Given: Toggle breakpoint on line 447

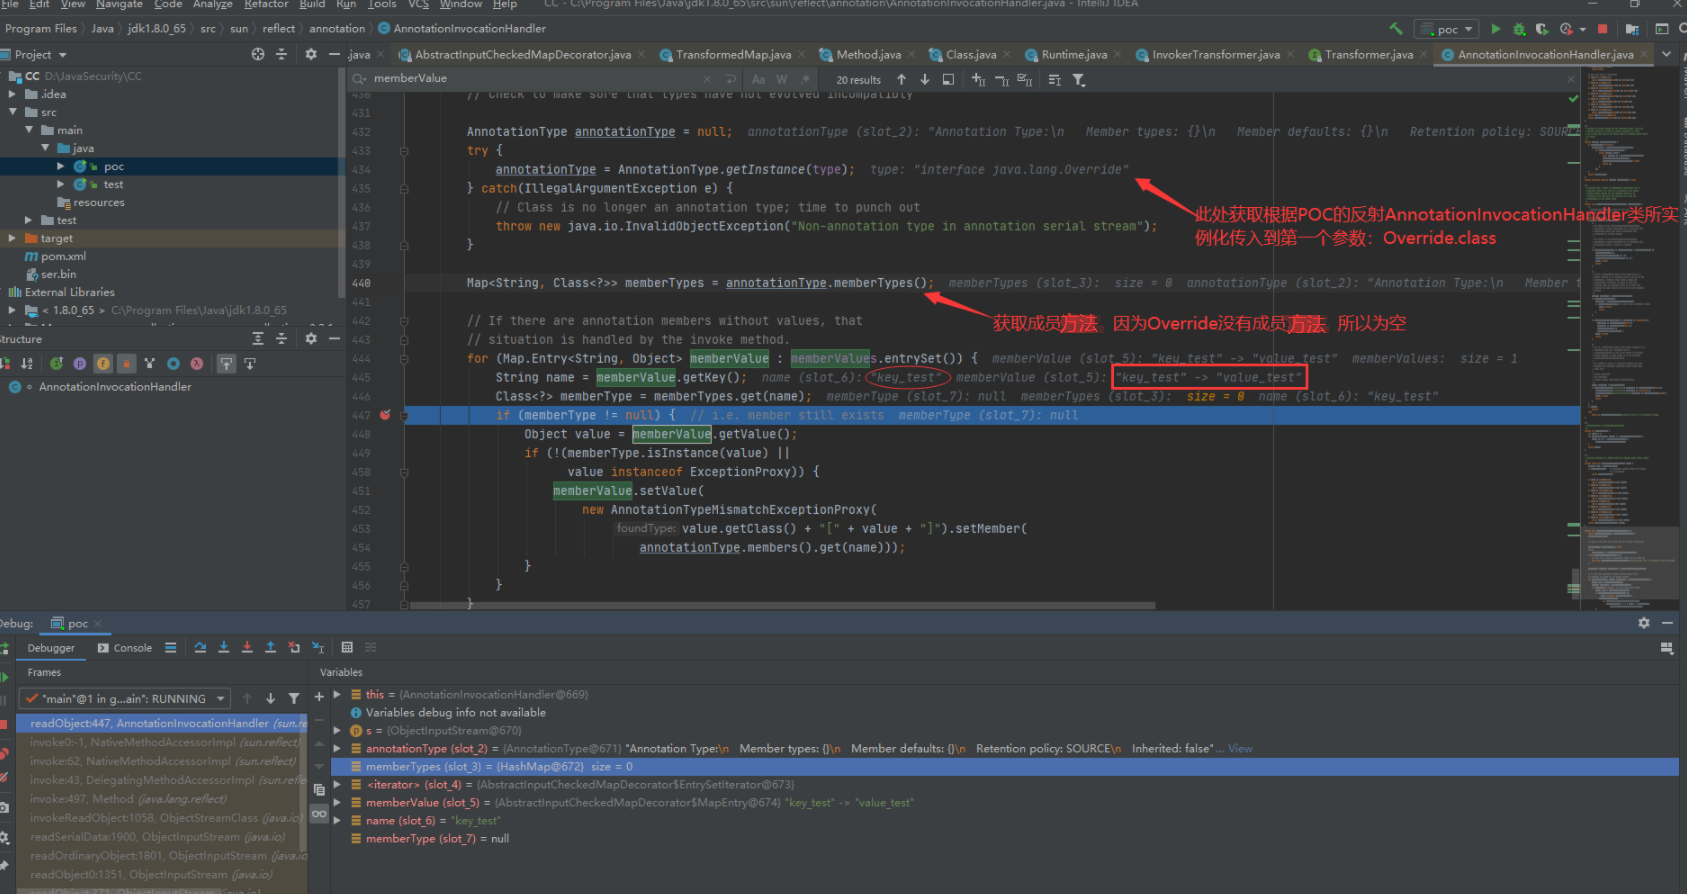Looking at the screenshot, I should 385,415.
